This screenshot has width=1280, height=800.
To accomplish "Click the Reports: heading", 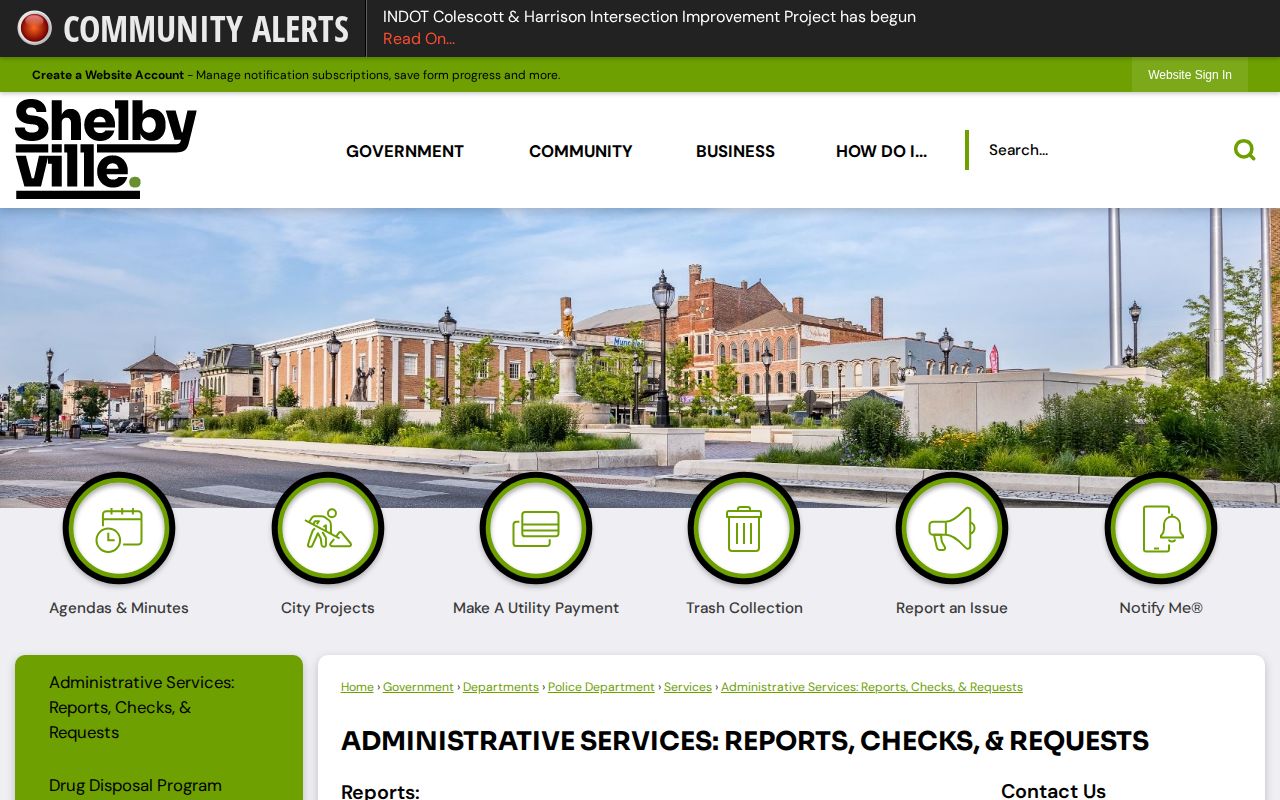I will point(380,791).
